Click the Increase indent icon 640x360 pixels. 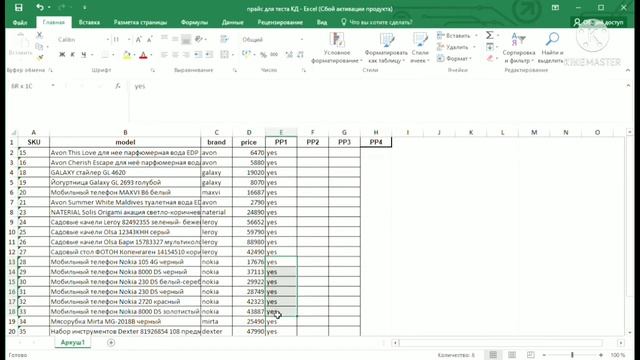coord(209,54)
